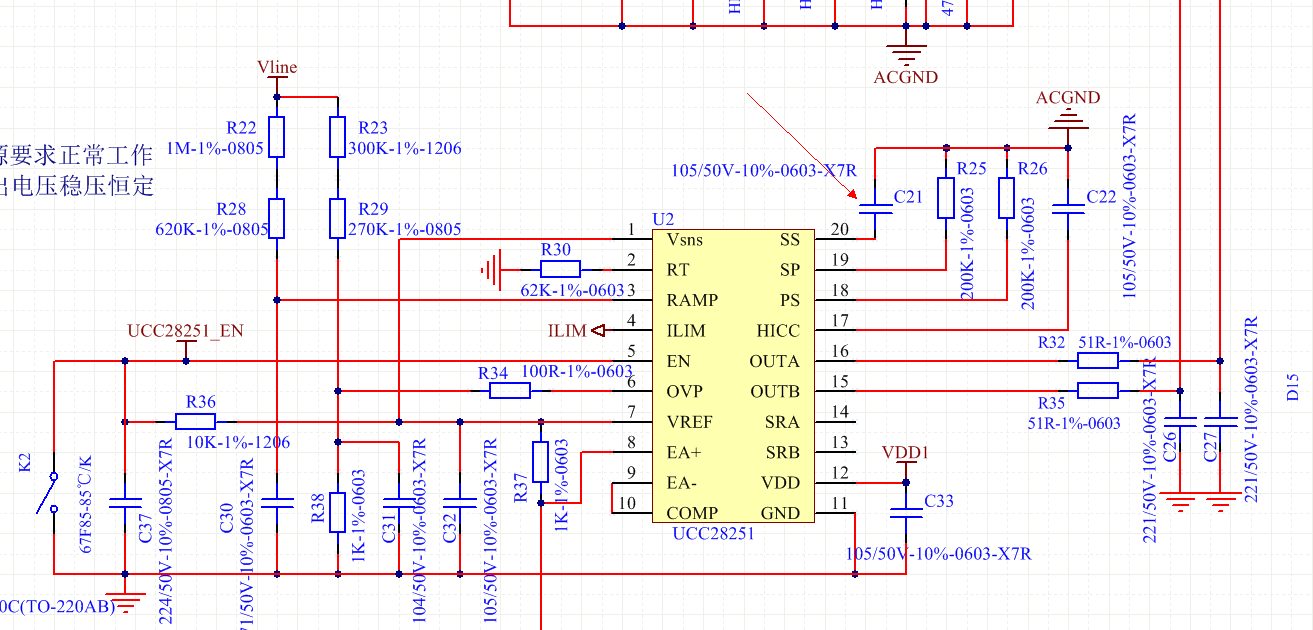Click the EA+ pin name on U2

683,452
